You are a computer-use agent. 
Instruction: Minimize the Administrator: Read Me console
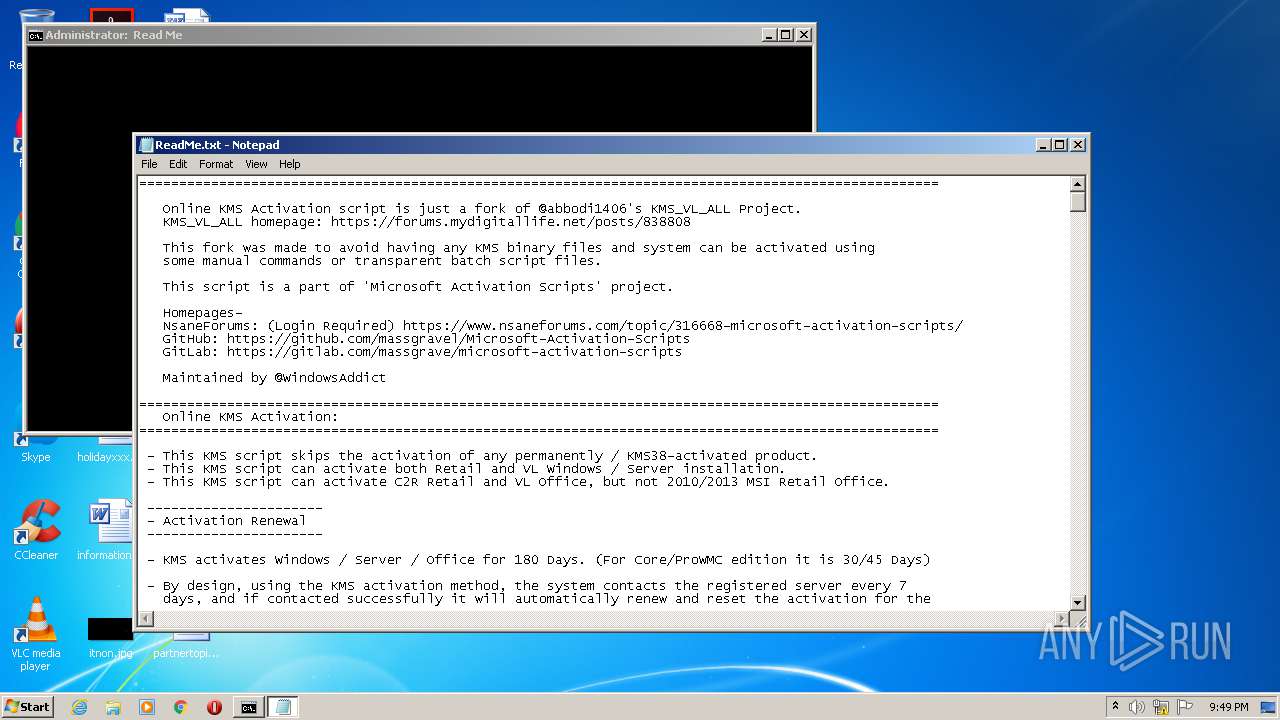tap(769, 35)
